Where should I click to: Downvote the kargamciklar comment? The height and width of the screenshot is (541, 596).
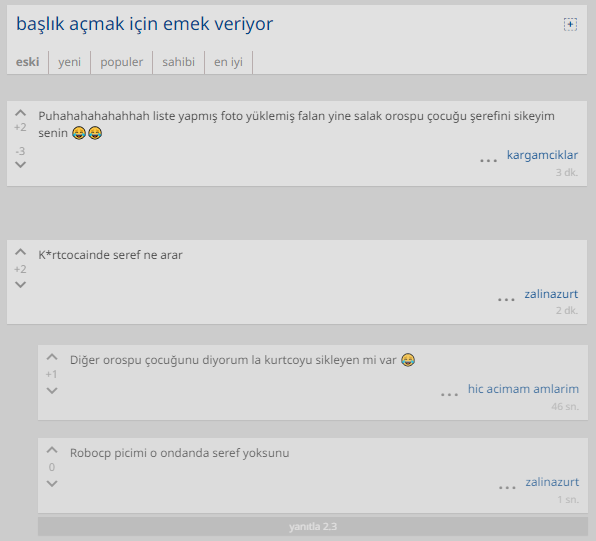pyautogui.click(x=20, y=165)
